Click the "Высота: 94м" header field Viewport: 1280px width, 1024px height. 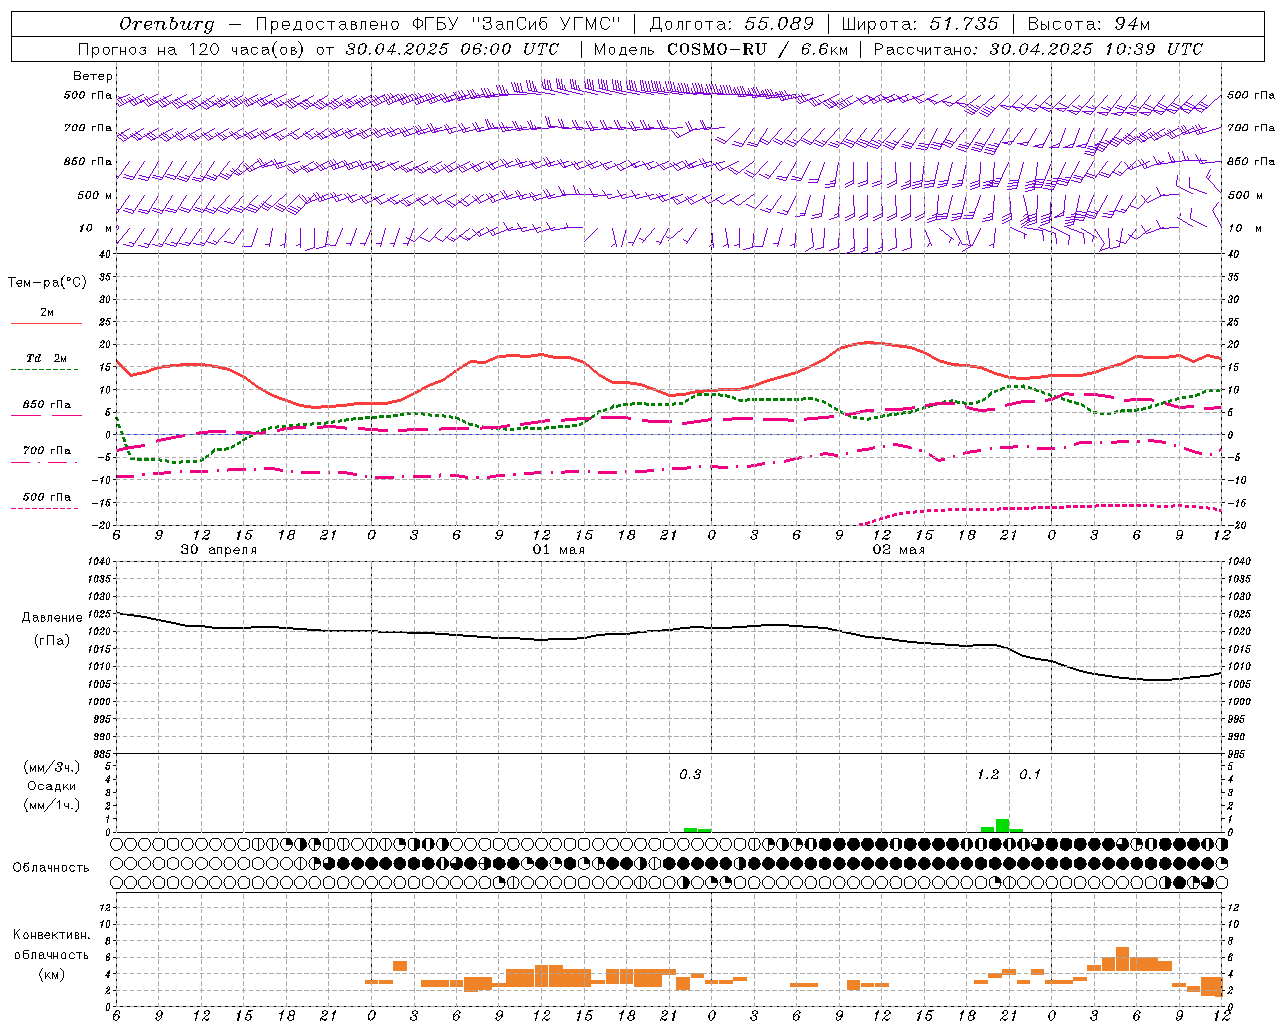[1089, 23]
